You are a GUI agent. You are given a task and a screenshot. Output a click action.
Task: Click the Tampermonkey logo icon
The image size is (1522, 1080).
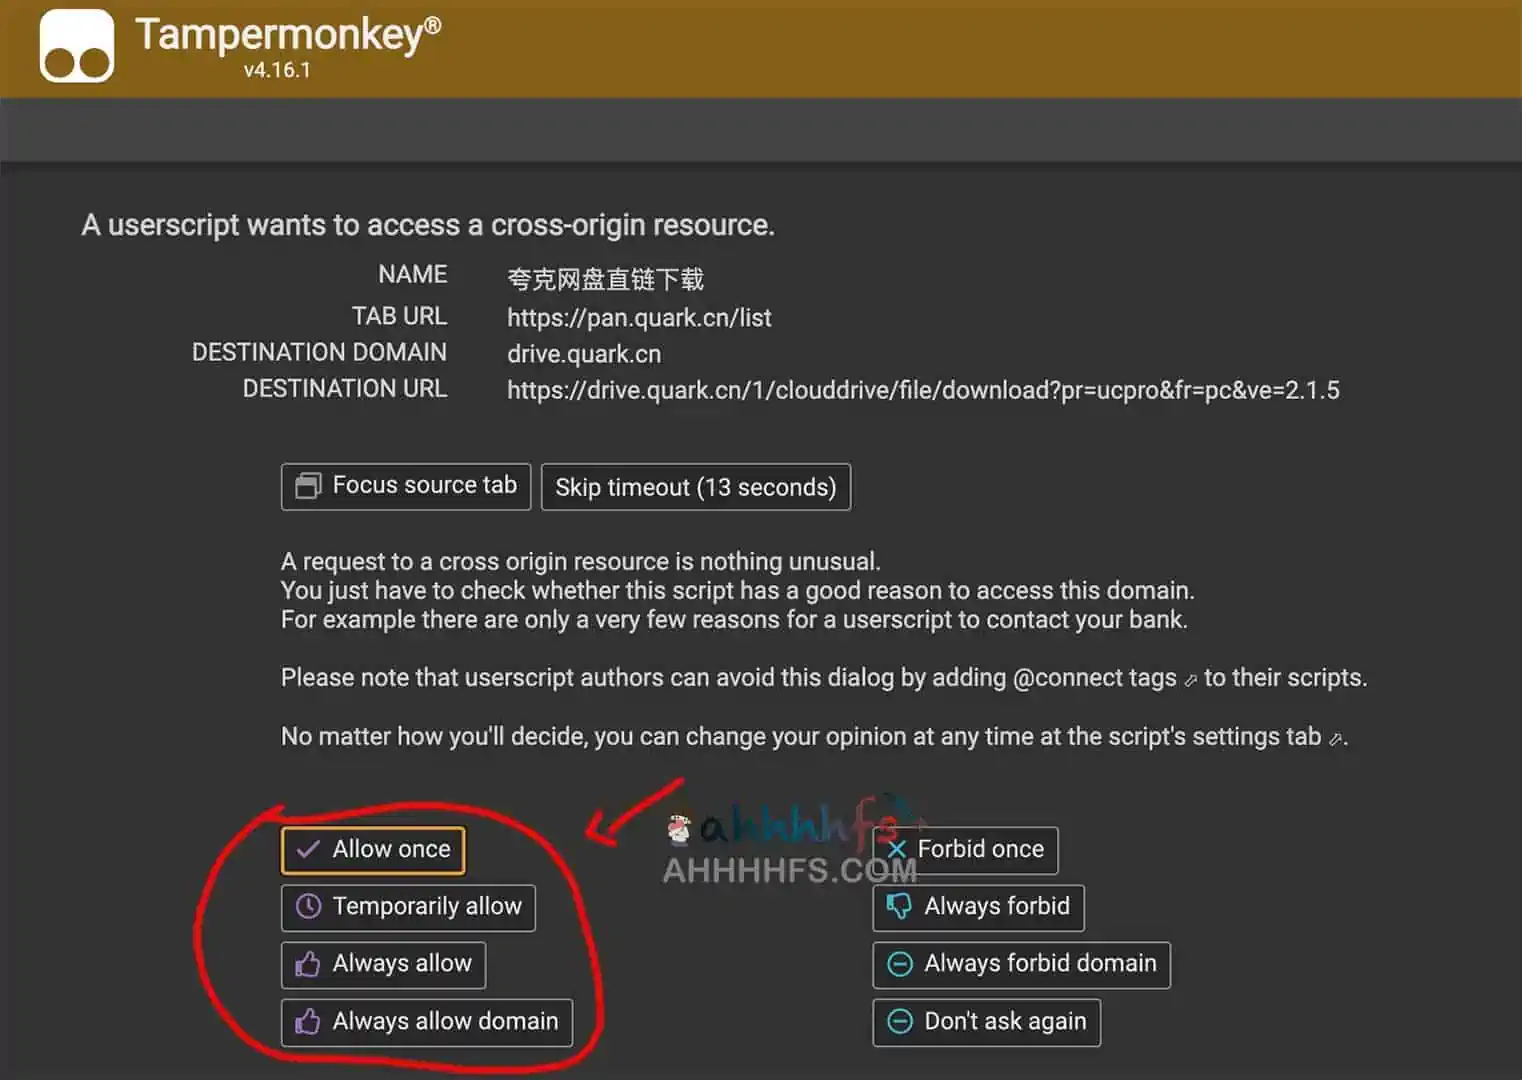76,47
